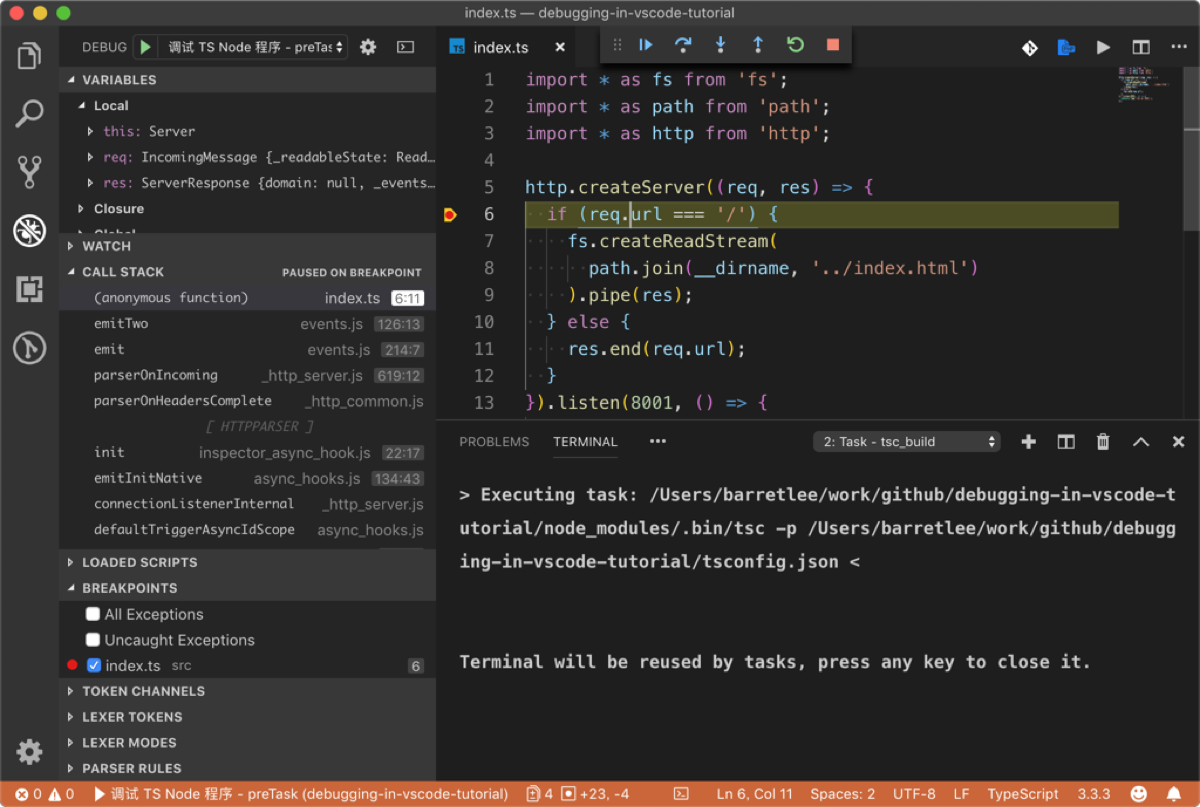
Task: Click the Step Into debug icon
Action: (x=720, y=45)
